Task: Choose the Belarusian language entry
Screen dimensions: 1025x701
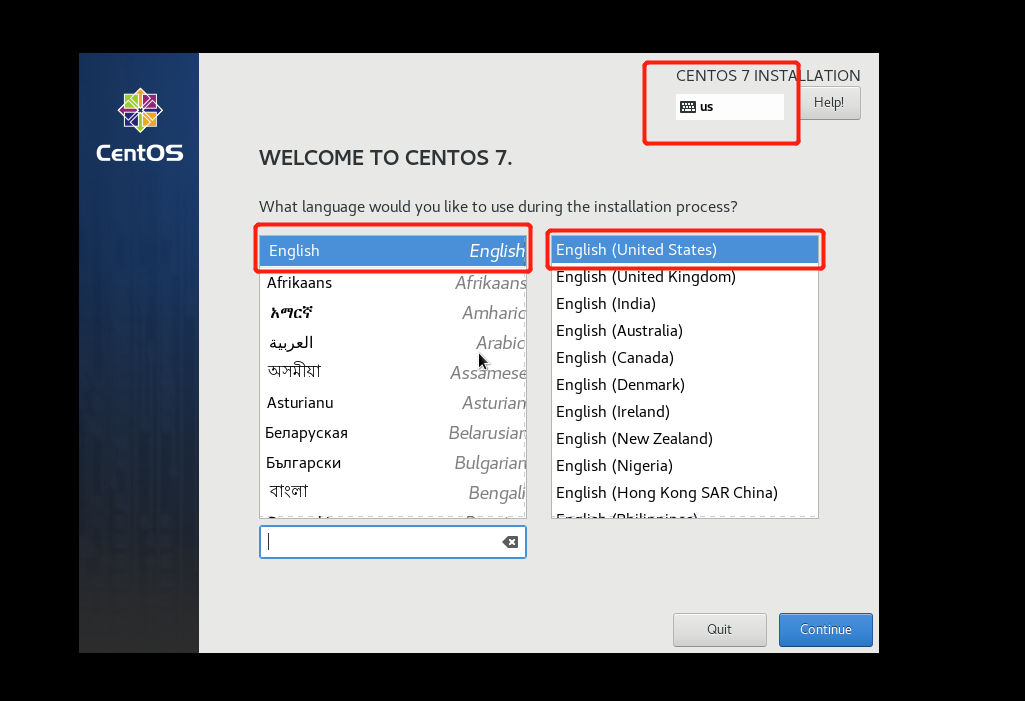Action: tap(392, 433)
